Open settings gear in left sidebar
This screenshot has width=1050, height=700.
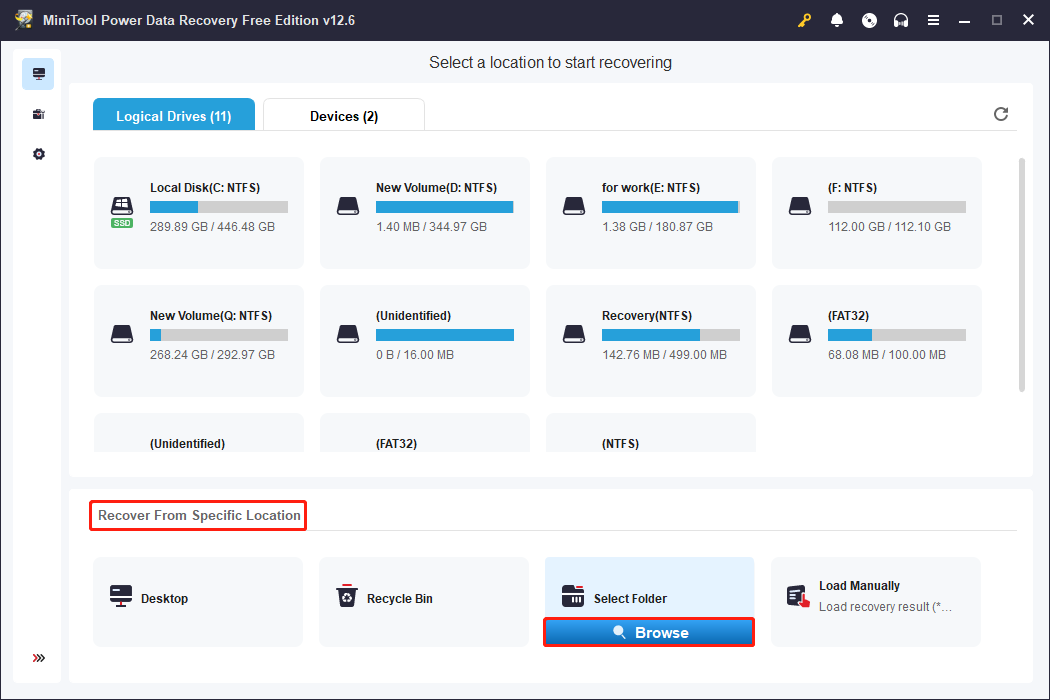coord(38,154)
